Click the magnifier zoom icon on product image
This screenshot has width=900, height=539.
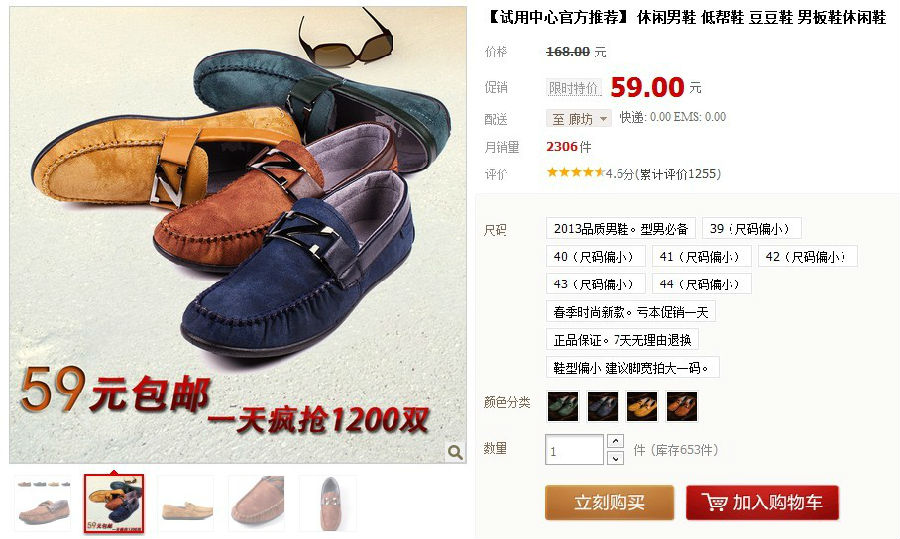coord(455,452)
